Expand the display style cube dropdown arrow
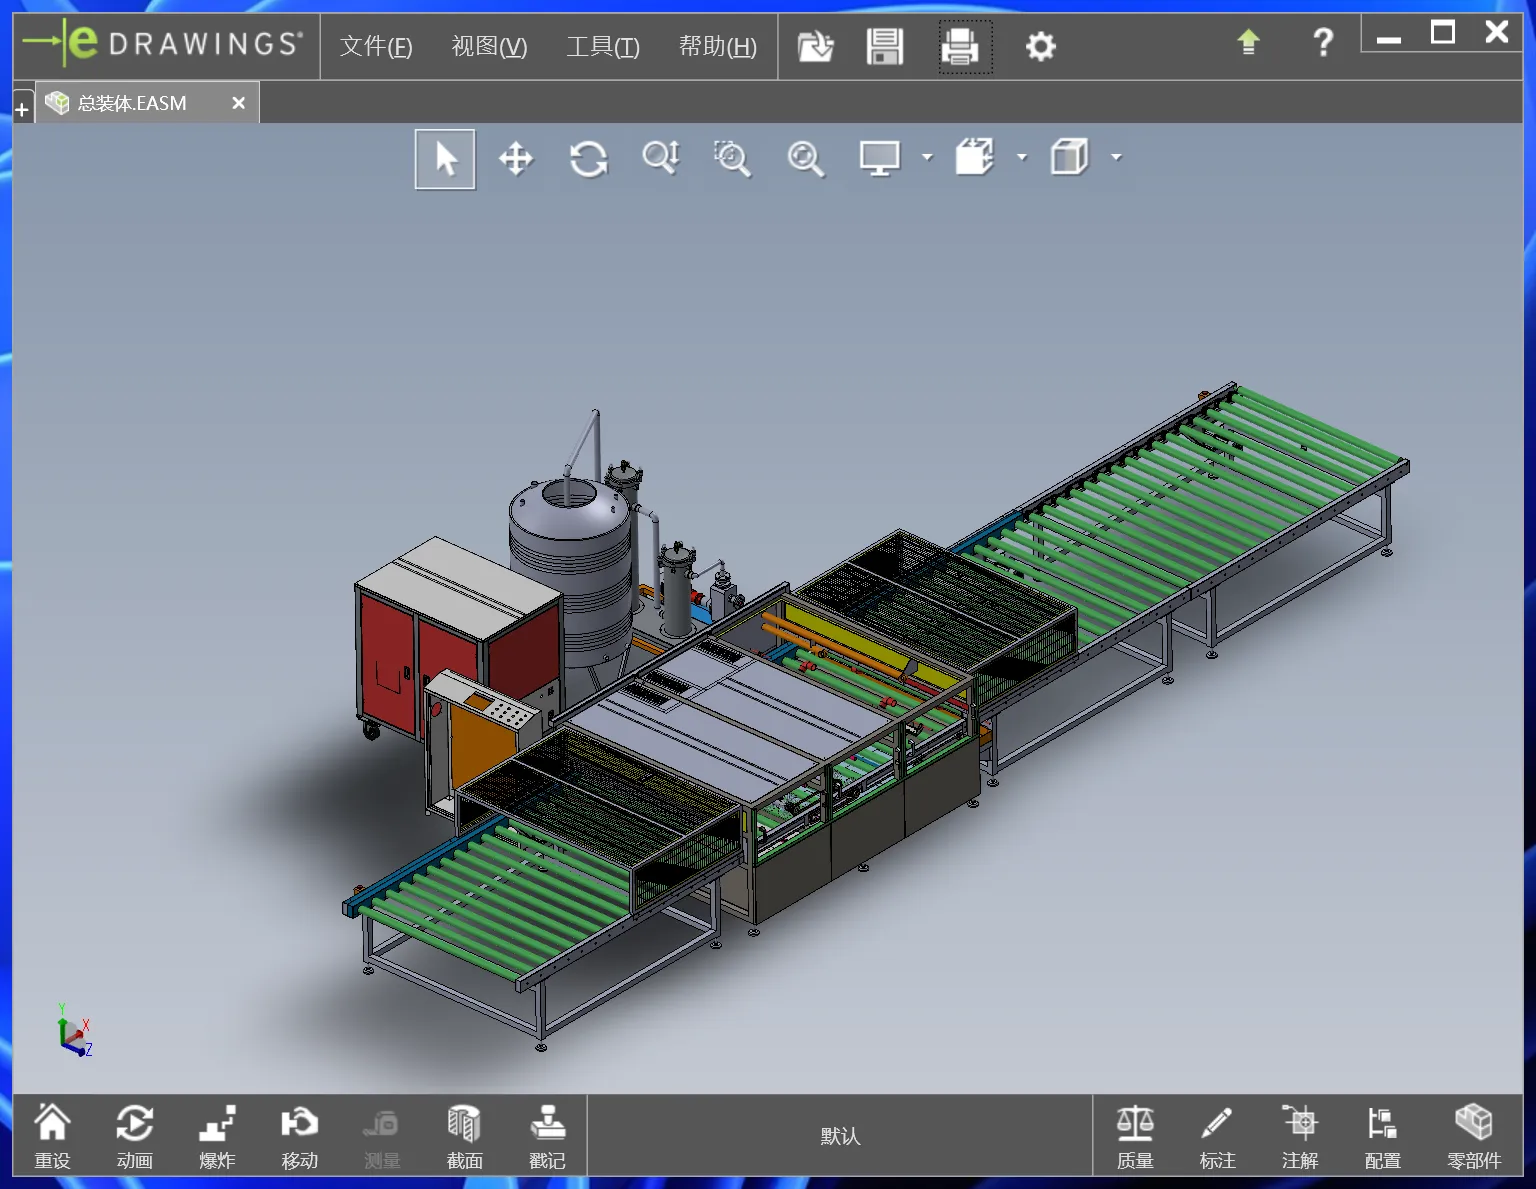1536x1189 pixels. coord(1116,157)
